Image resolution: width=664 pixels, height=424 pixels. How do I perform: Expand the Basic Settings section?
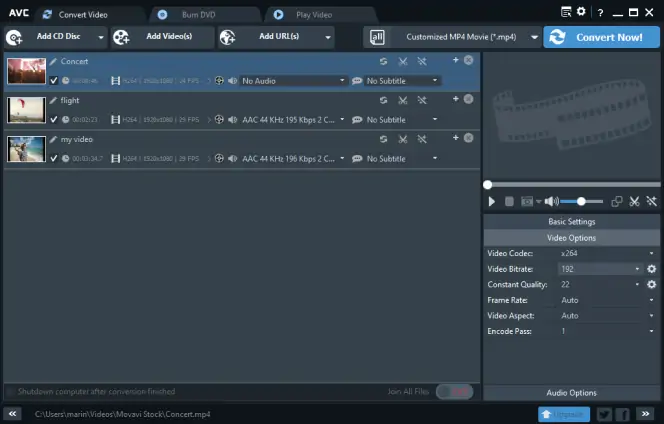[572, 222]
